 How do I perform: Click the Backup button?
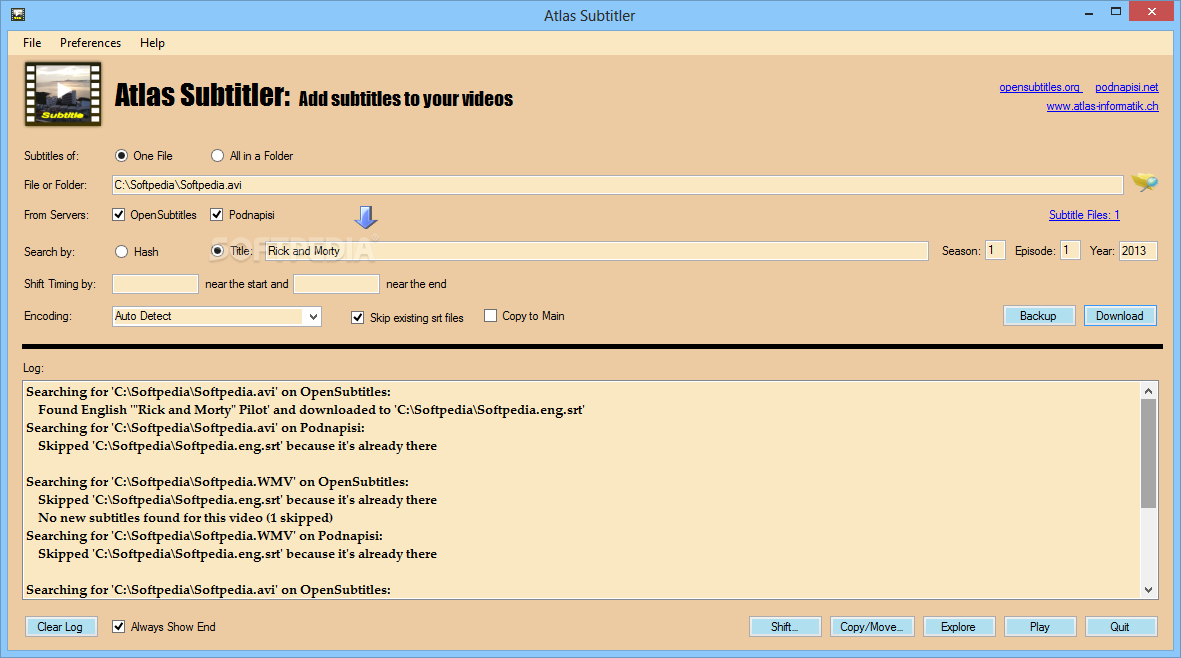tap(1038, 315)
